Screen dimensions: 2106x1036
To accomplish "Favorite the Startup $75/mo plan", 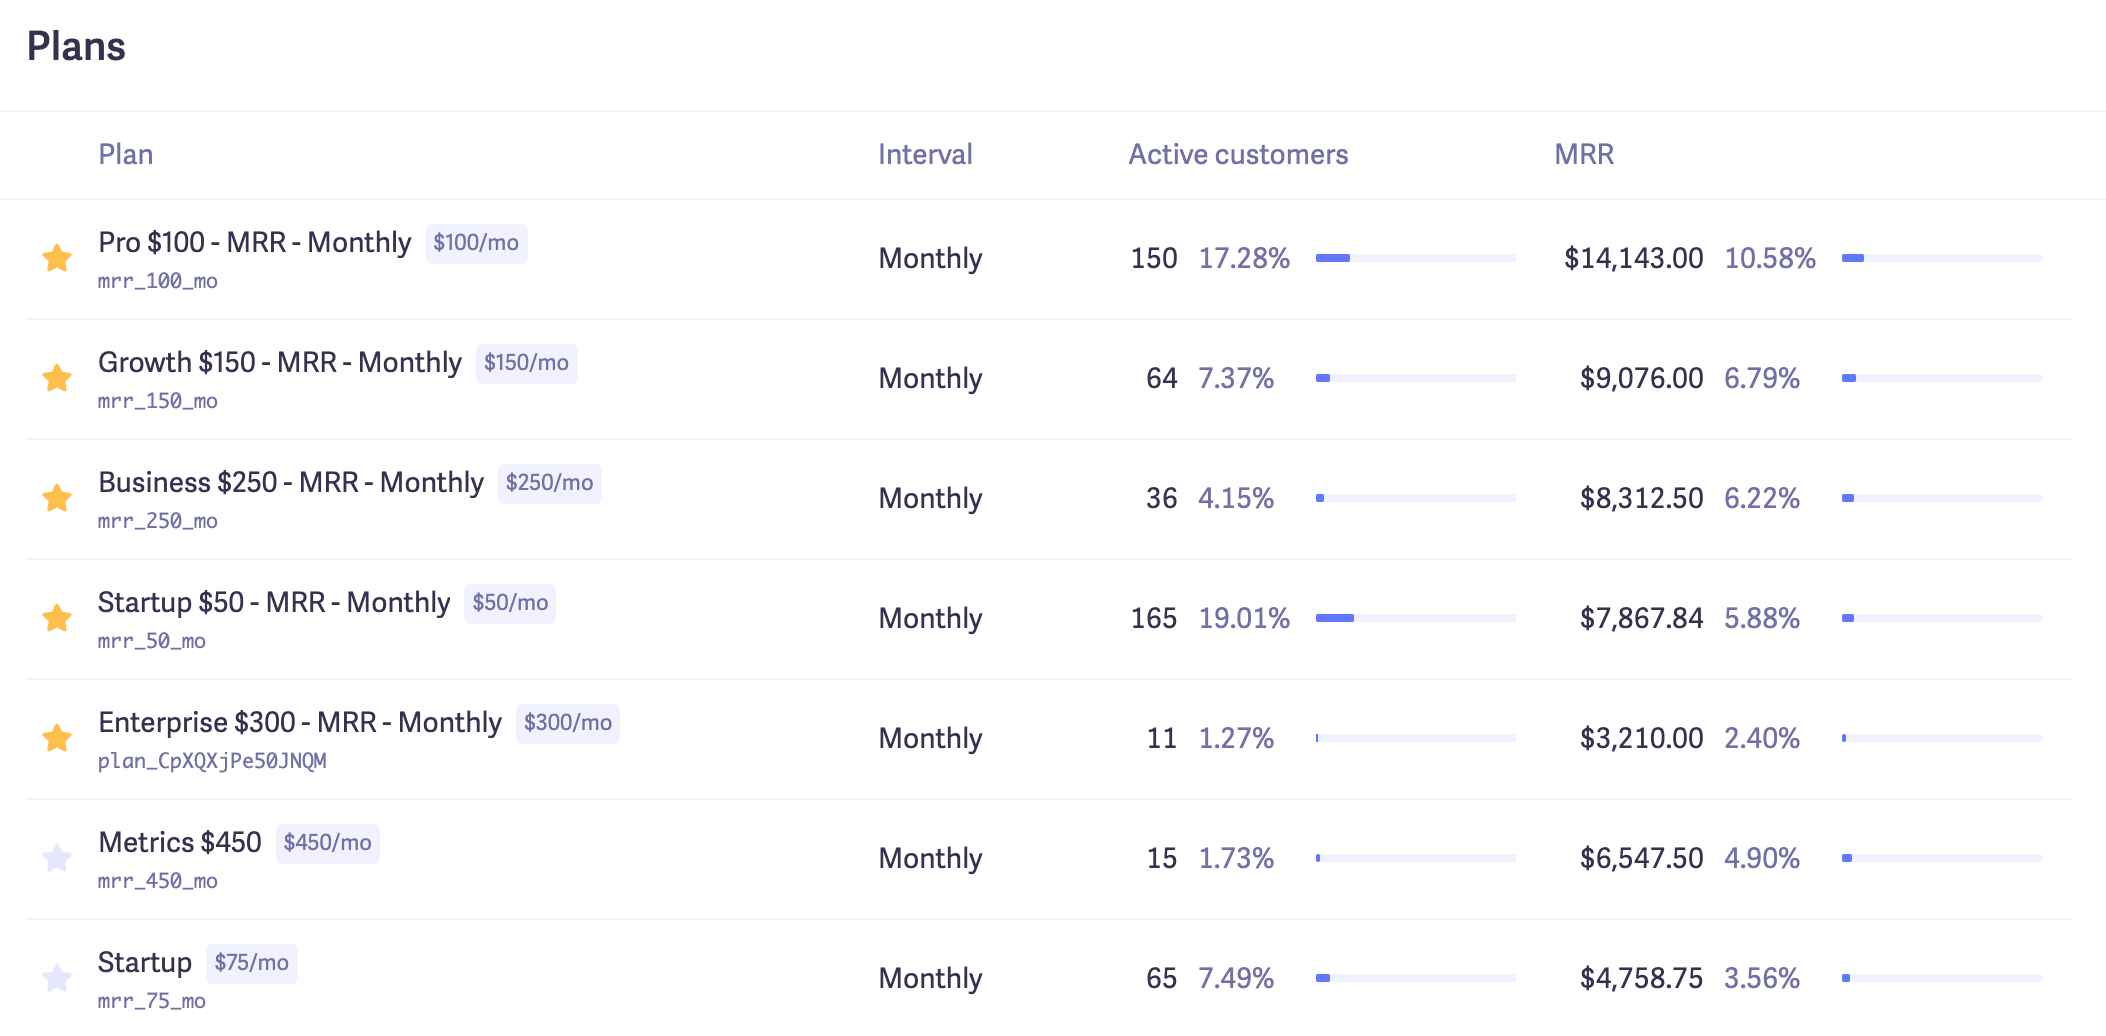I will pyautogui.click(x=57, y=975).
